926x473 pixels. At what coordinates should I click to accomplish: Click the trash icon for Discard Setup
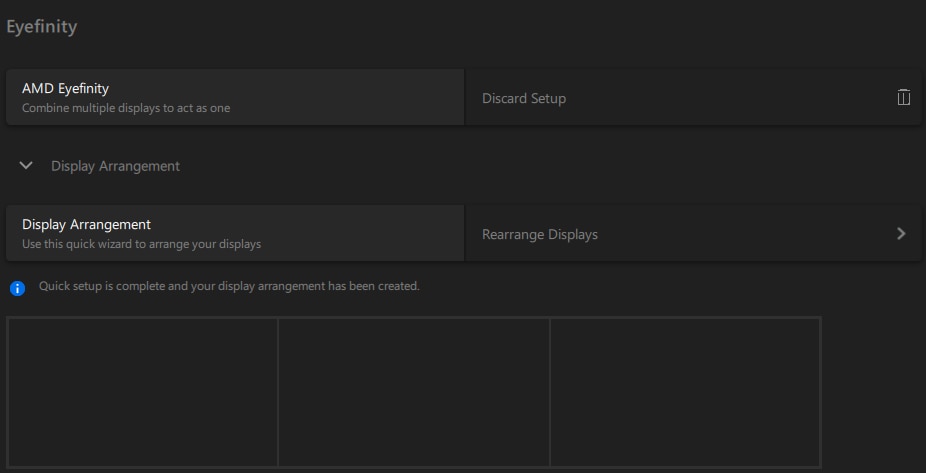coord(904,97)
